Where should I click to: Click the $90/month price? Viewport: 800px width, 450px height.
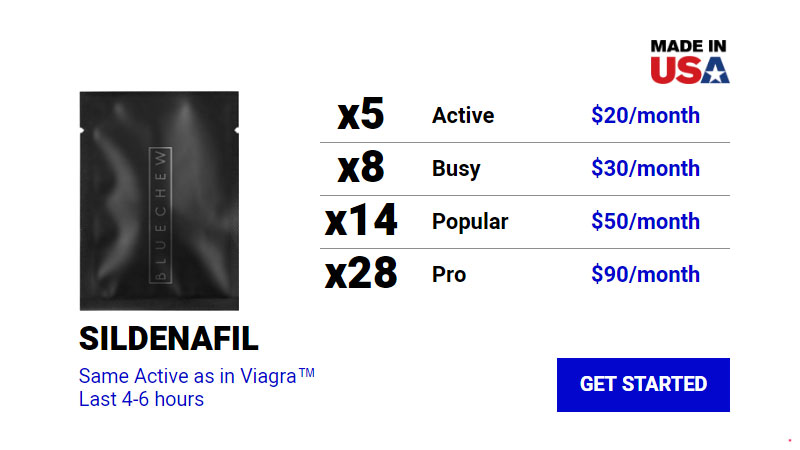click(x=645, y=274)
